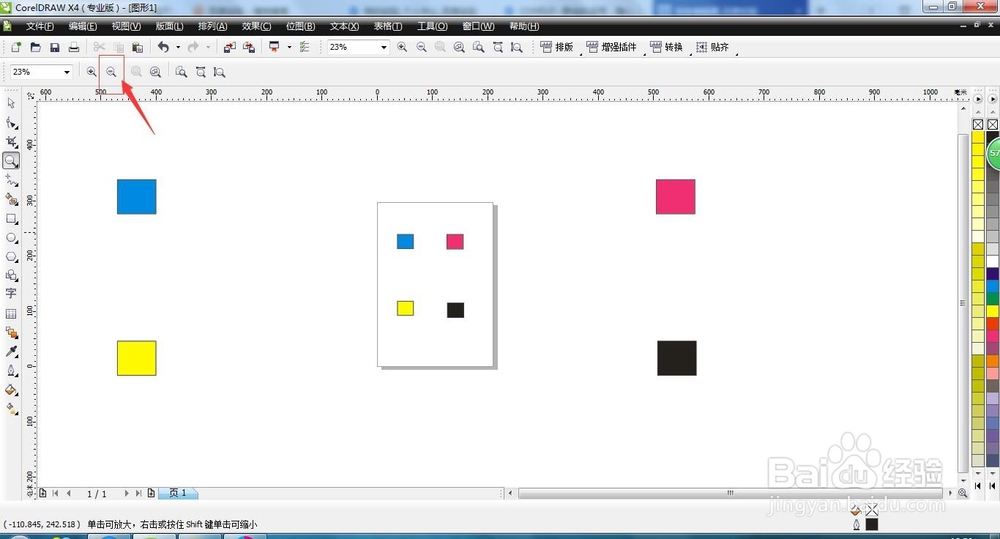The image size is (1000, 539).
Task: Select the Polygon tool
Action: (11, 256)
